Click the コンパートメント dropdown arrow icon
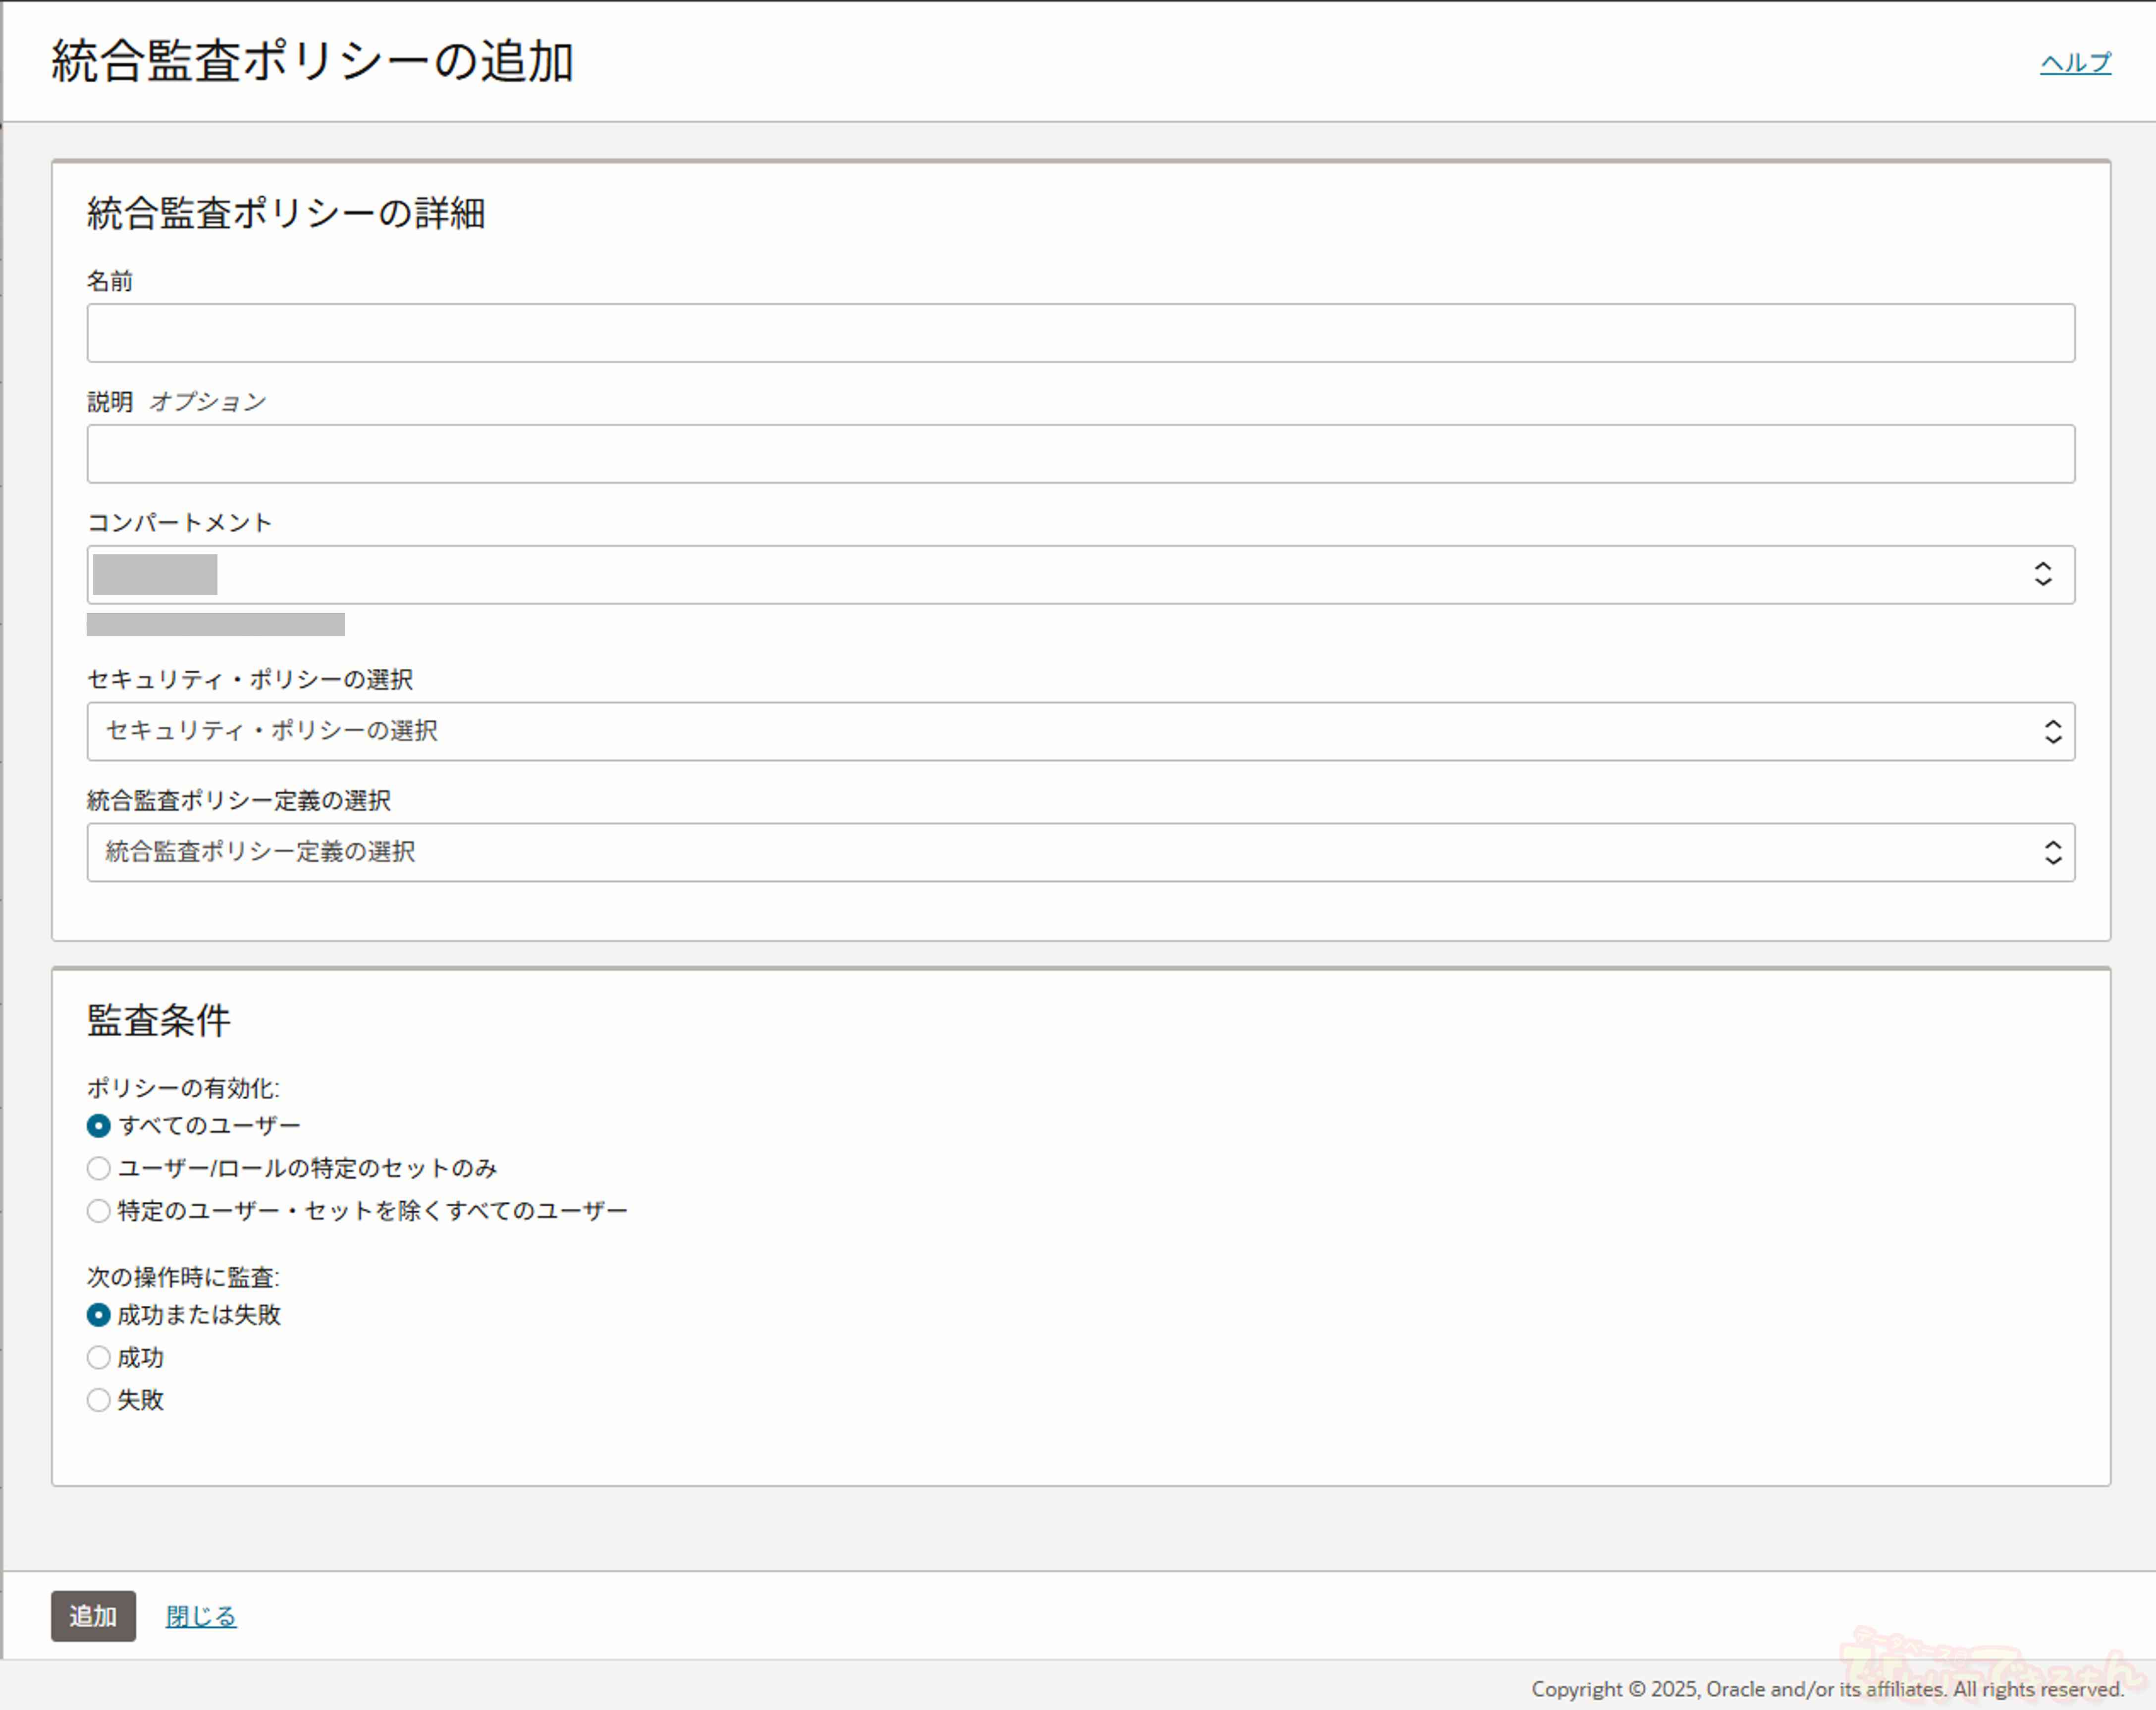Viewport: 2156px width, 1710px height. pos(2042,574)
